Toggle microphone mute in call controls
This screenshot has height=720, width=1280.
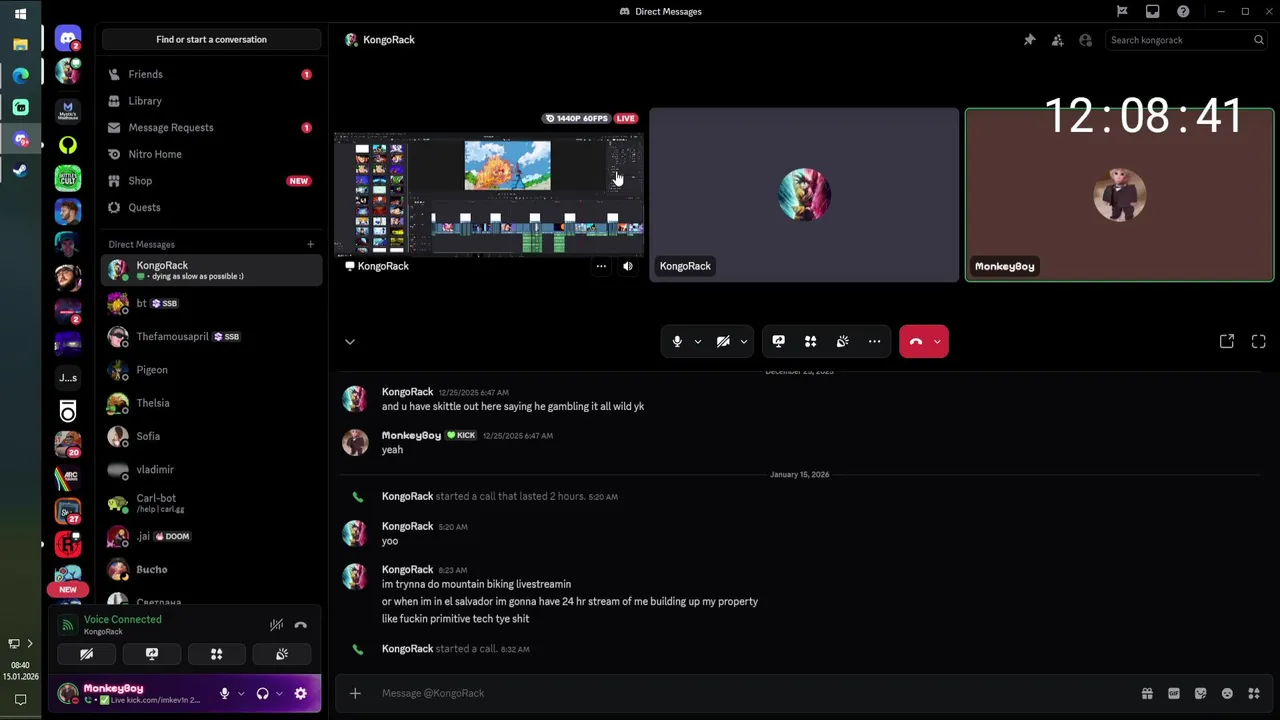pos(677,342)
